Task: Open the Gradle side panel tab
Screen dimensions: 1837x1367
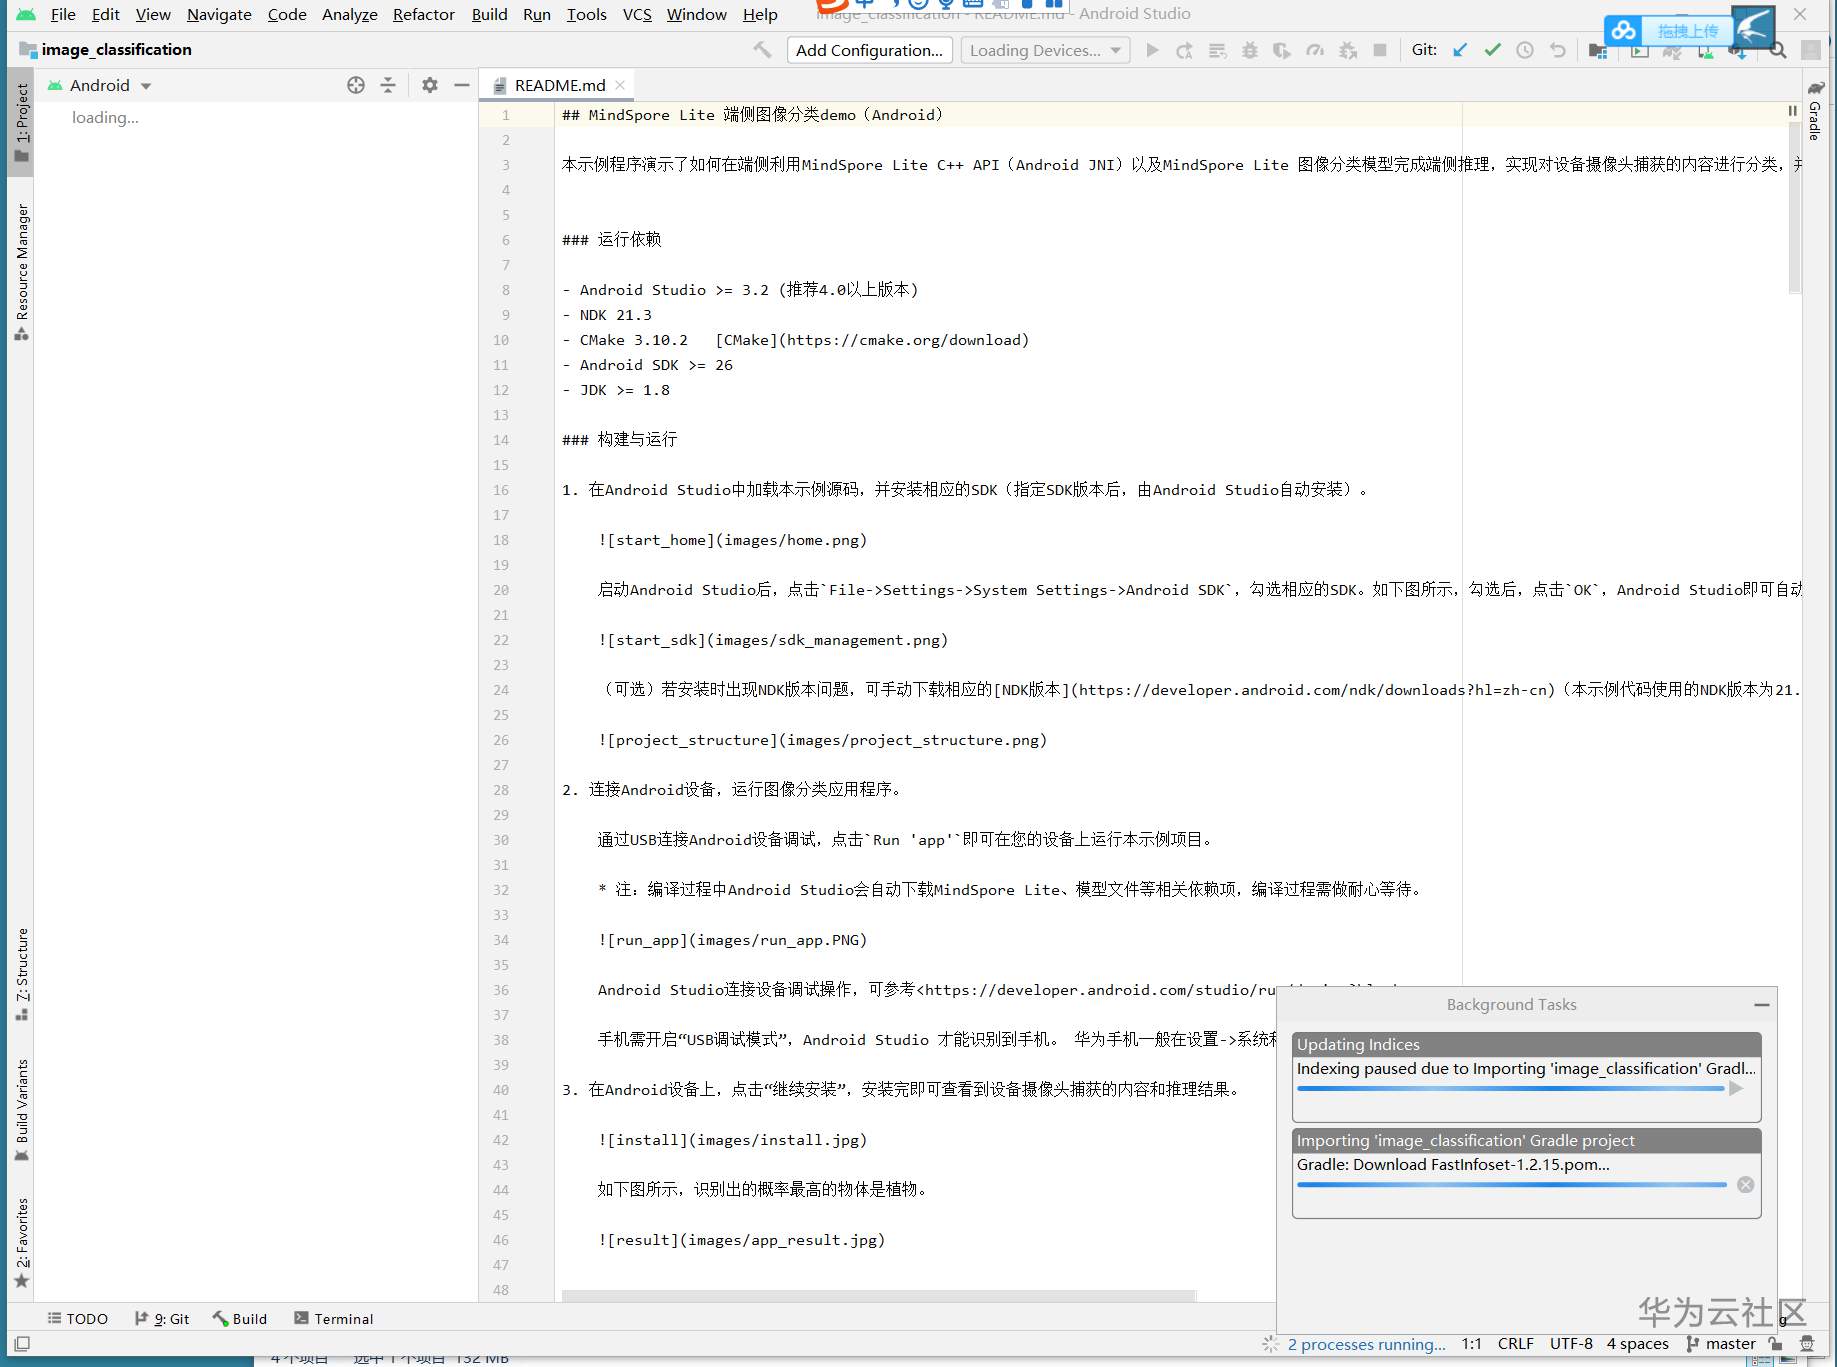Action: pyautogui.click(x=1815, y=112)
